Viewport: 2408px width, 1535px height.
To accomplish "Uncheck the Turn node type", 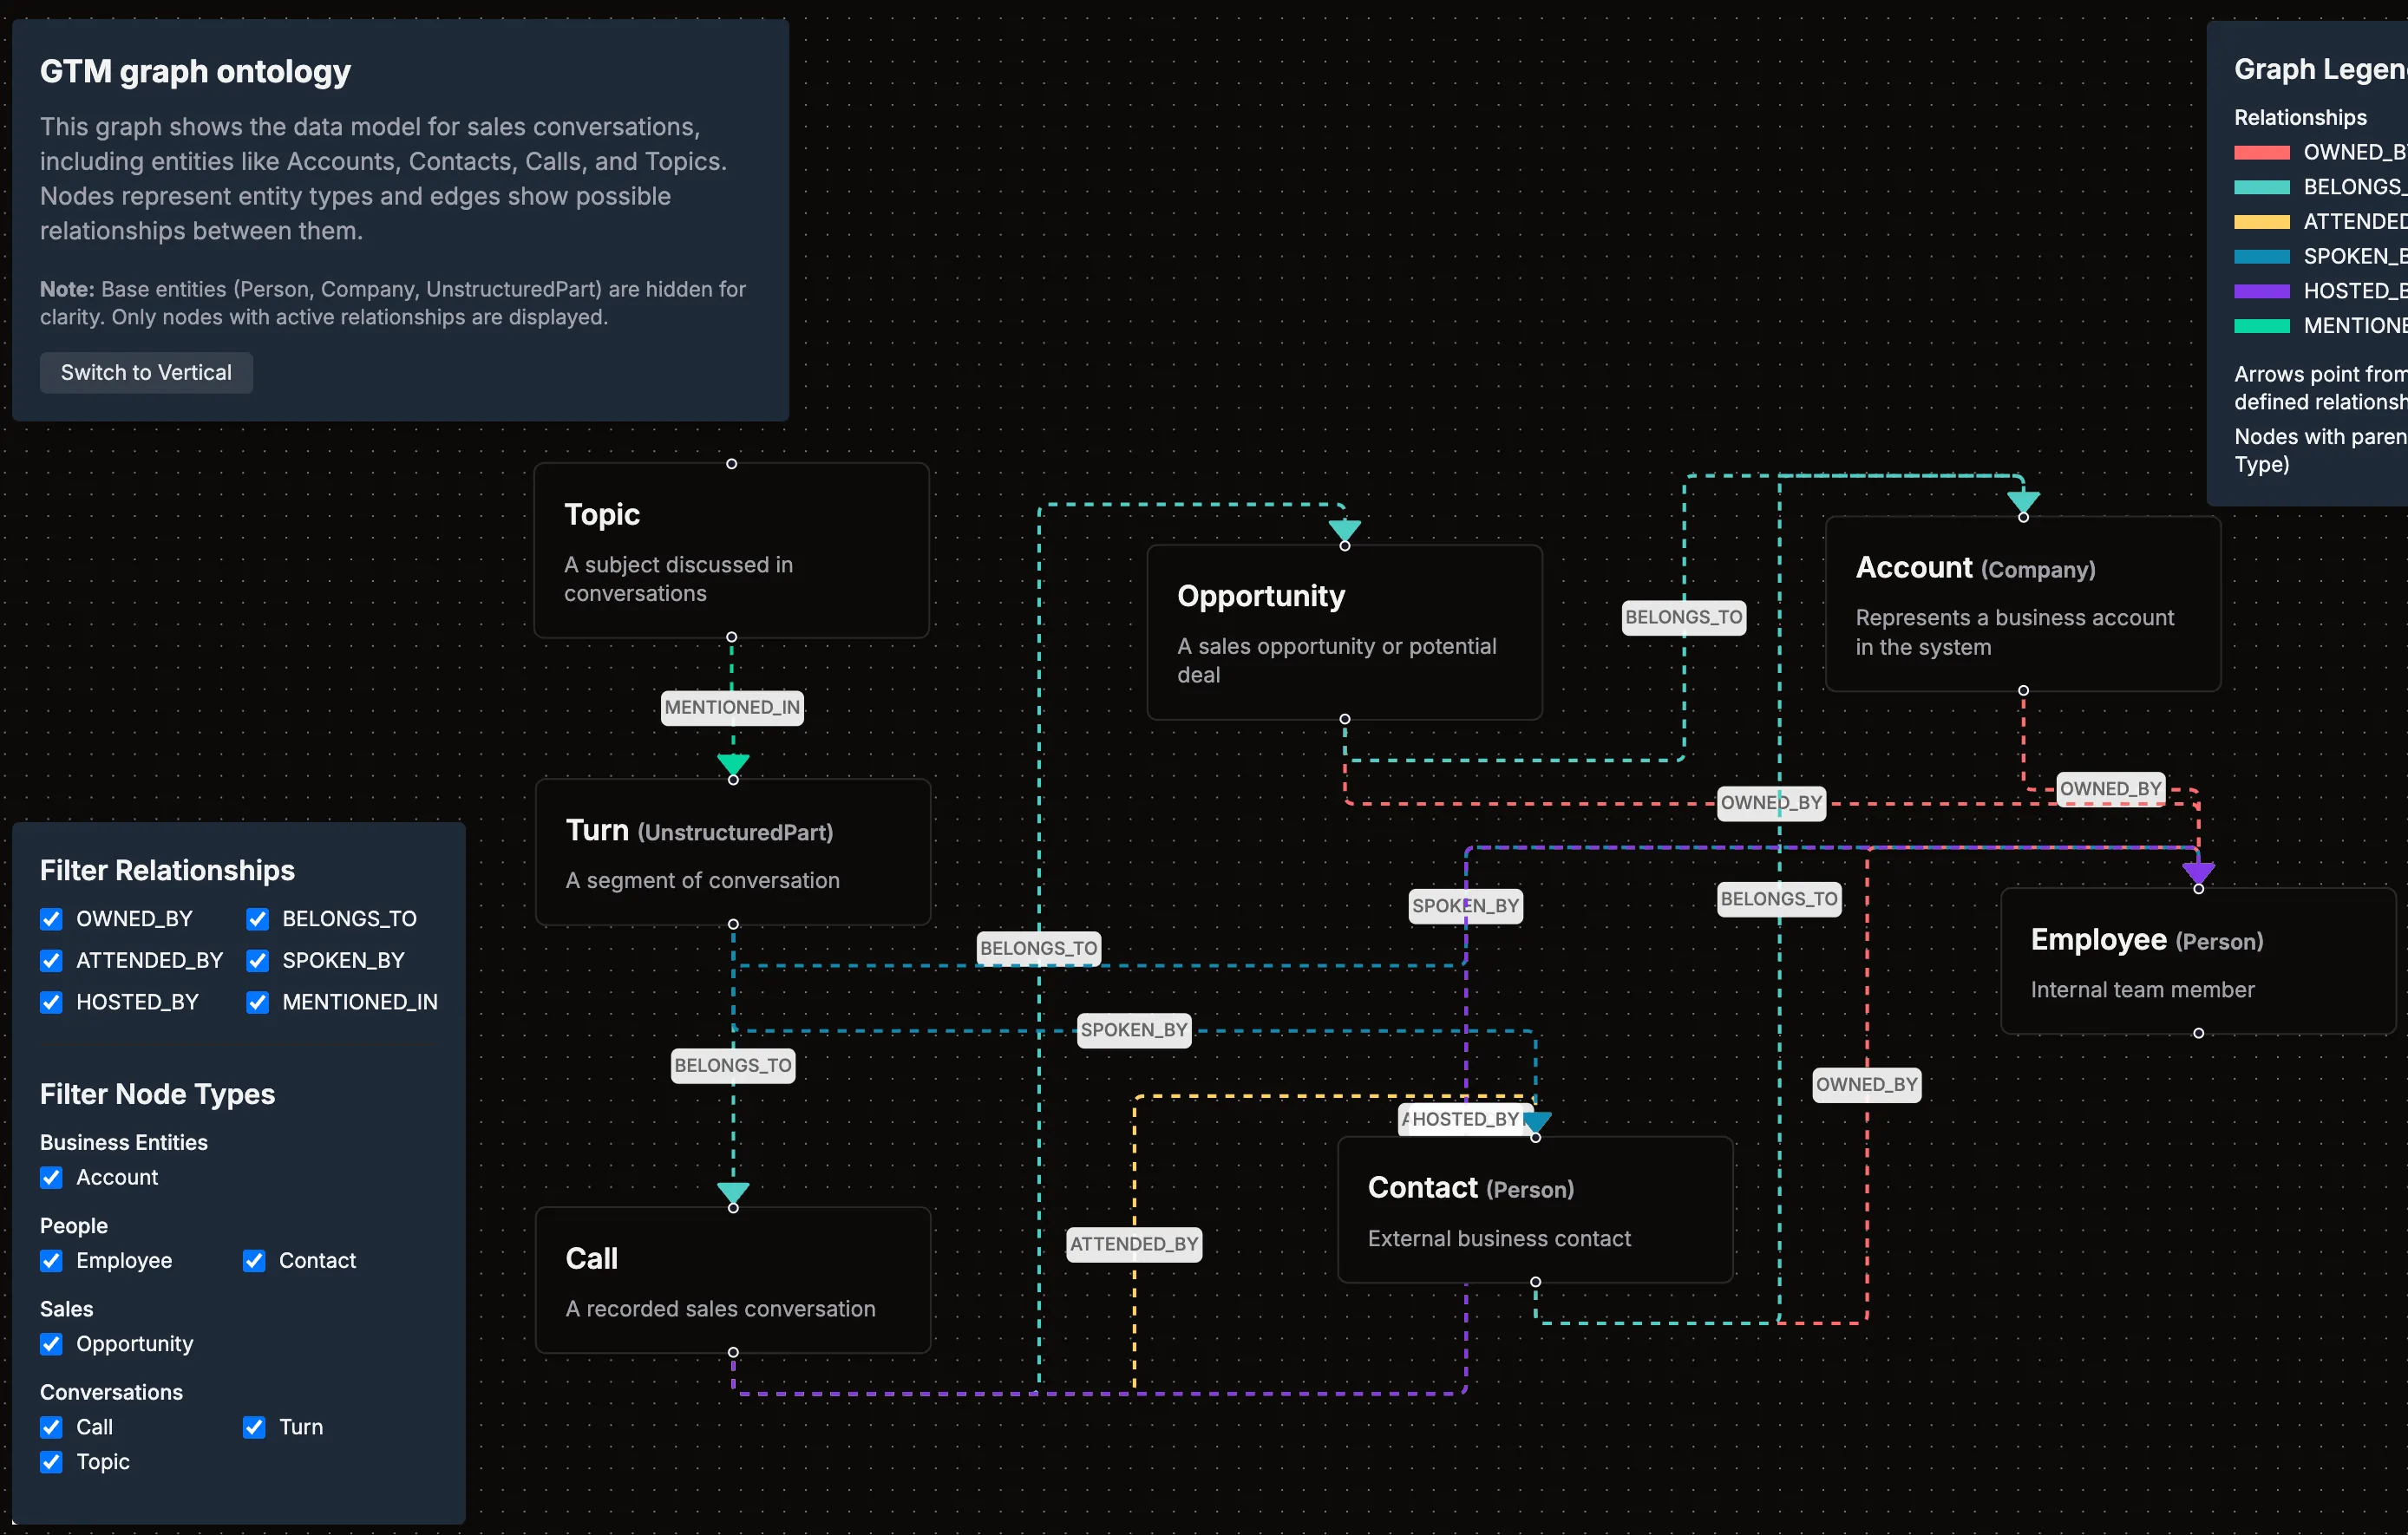I will click(x=254, y=1427).
